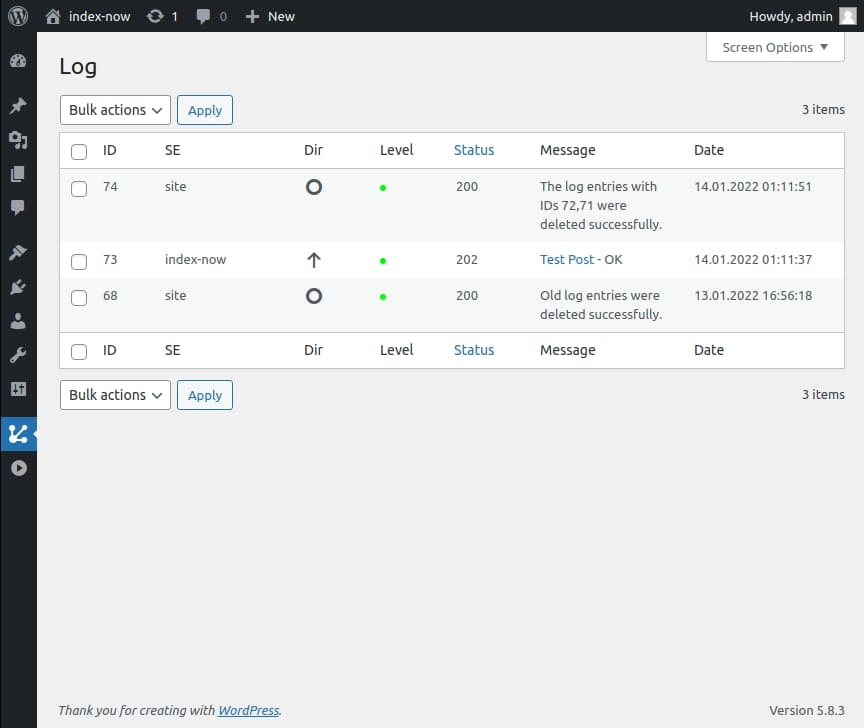The width and height of the screenshot is (864, 728).
Task: Open the Comments sidebar icon
Action: (18, 208)
